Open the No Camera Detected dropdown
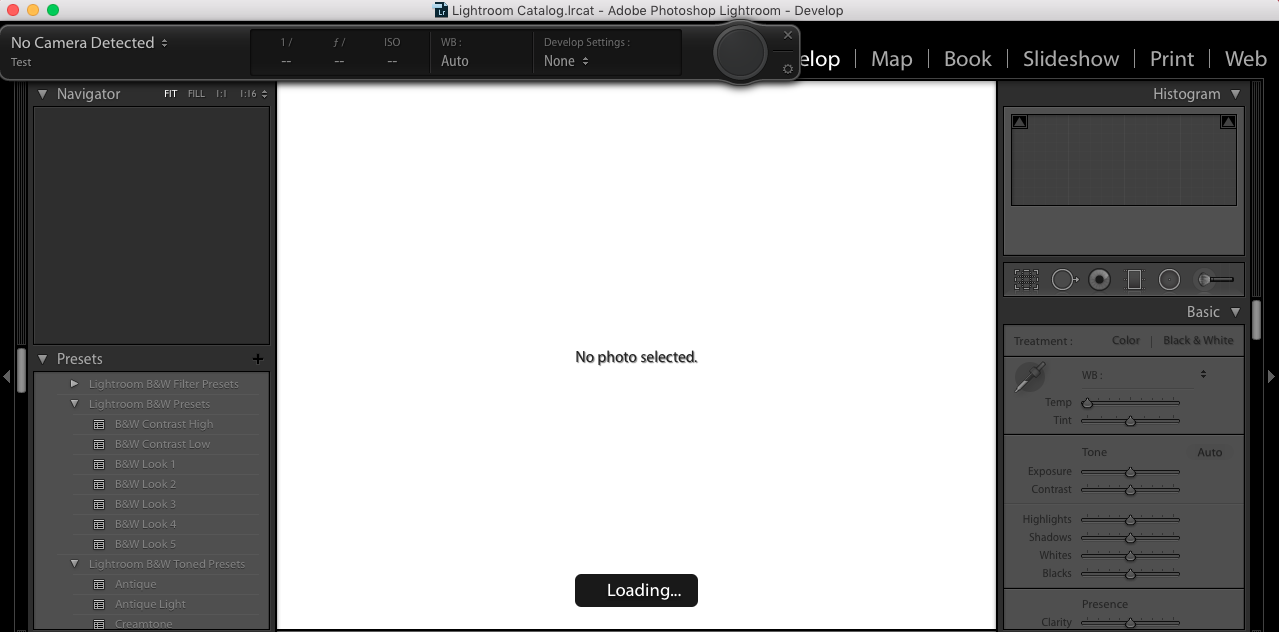Image resolution: width=1279 pixels, height=632 pixels. coord(89,43)
